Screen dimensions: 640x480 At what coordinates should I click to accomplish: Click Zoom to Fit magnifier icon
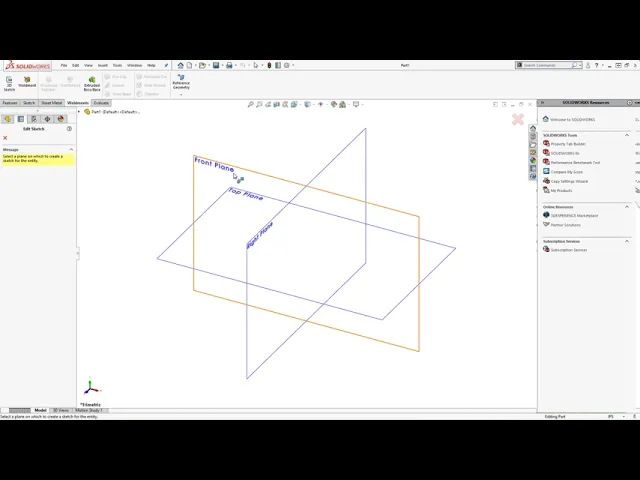coord(251,104)
